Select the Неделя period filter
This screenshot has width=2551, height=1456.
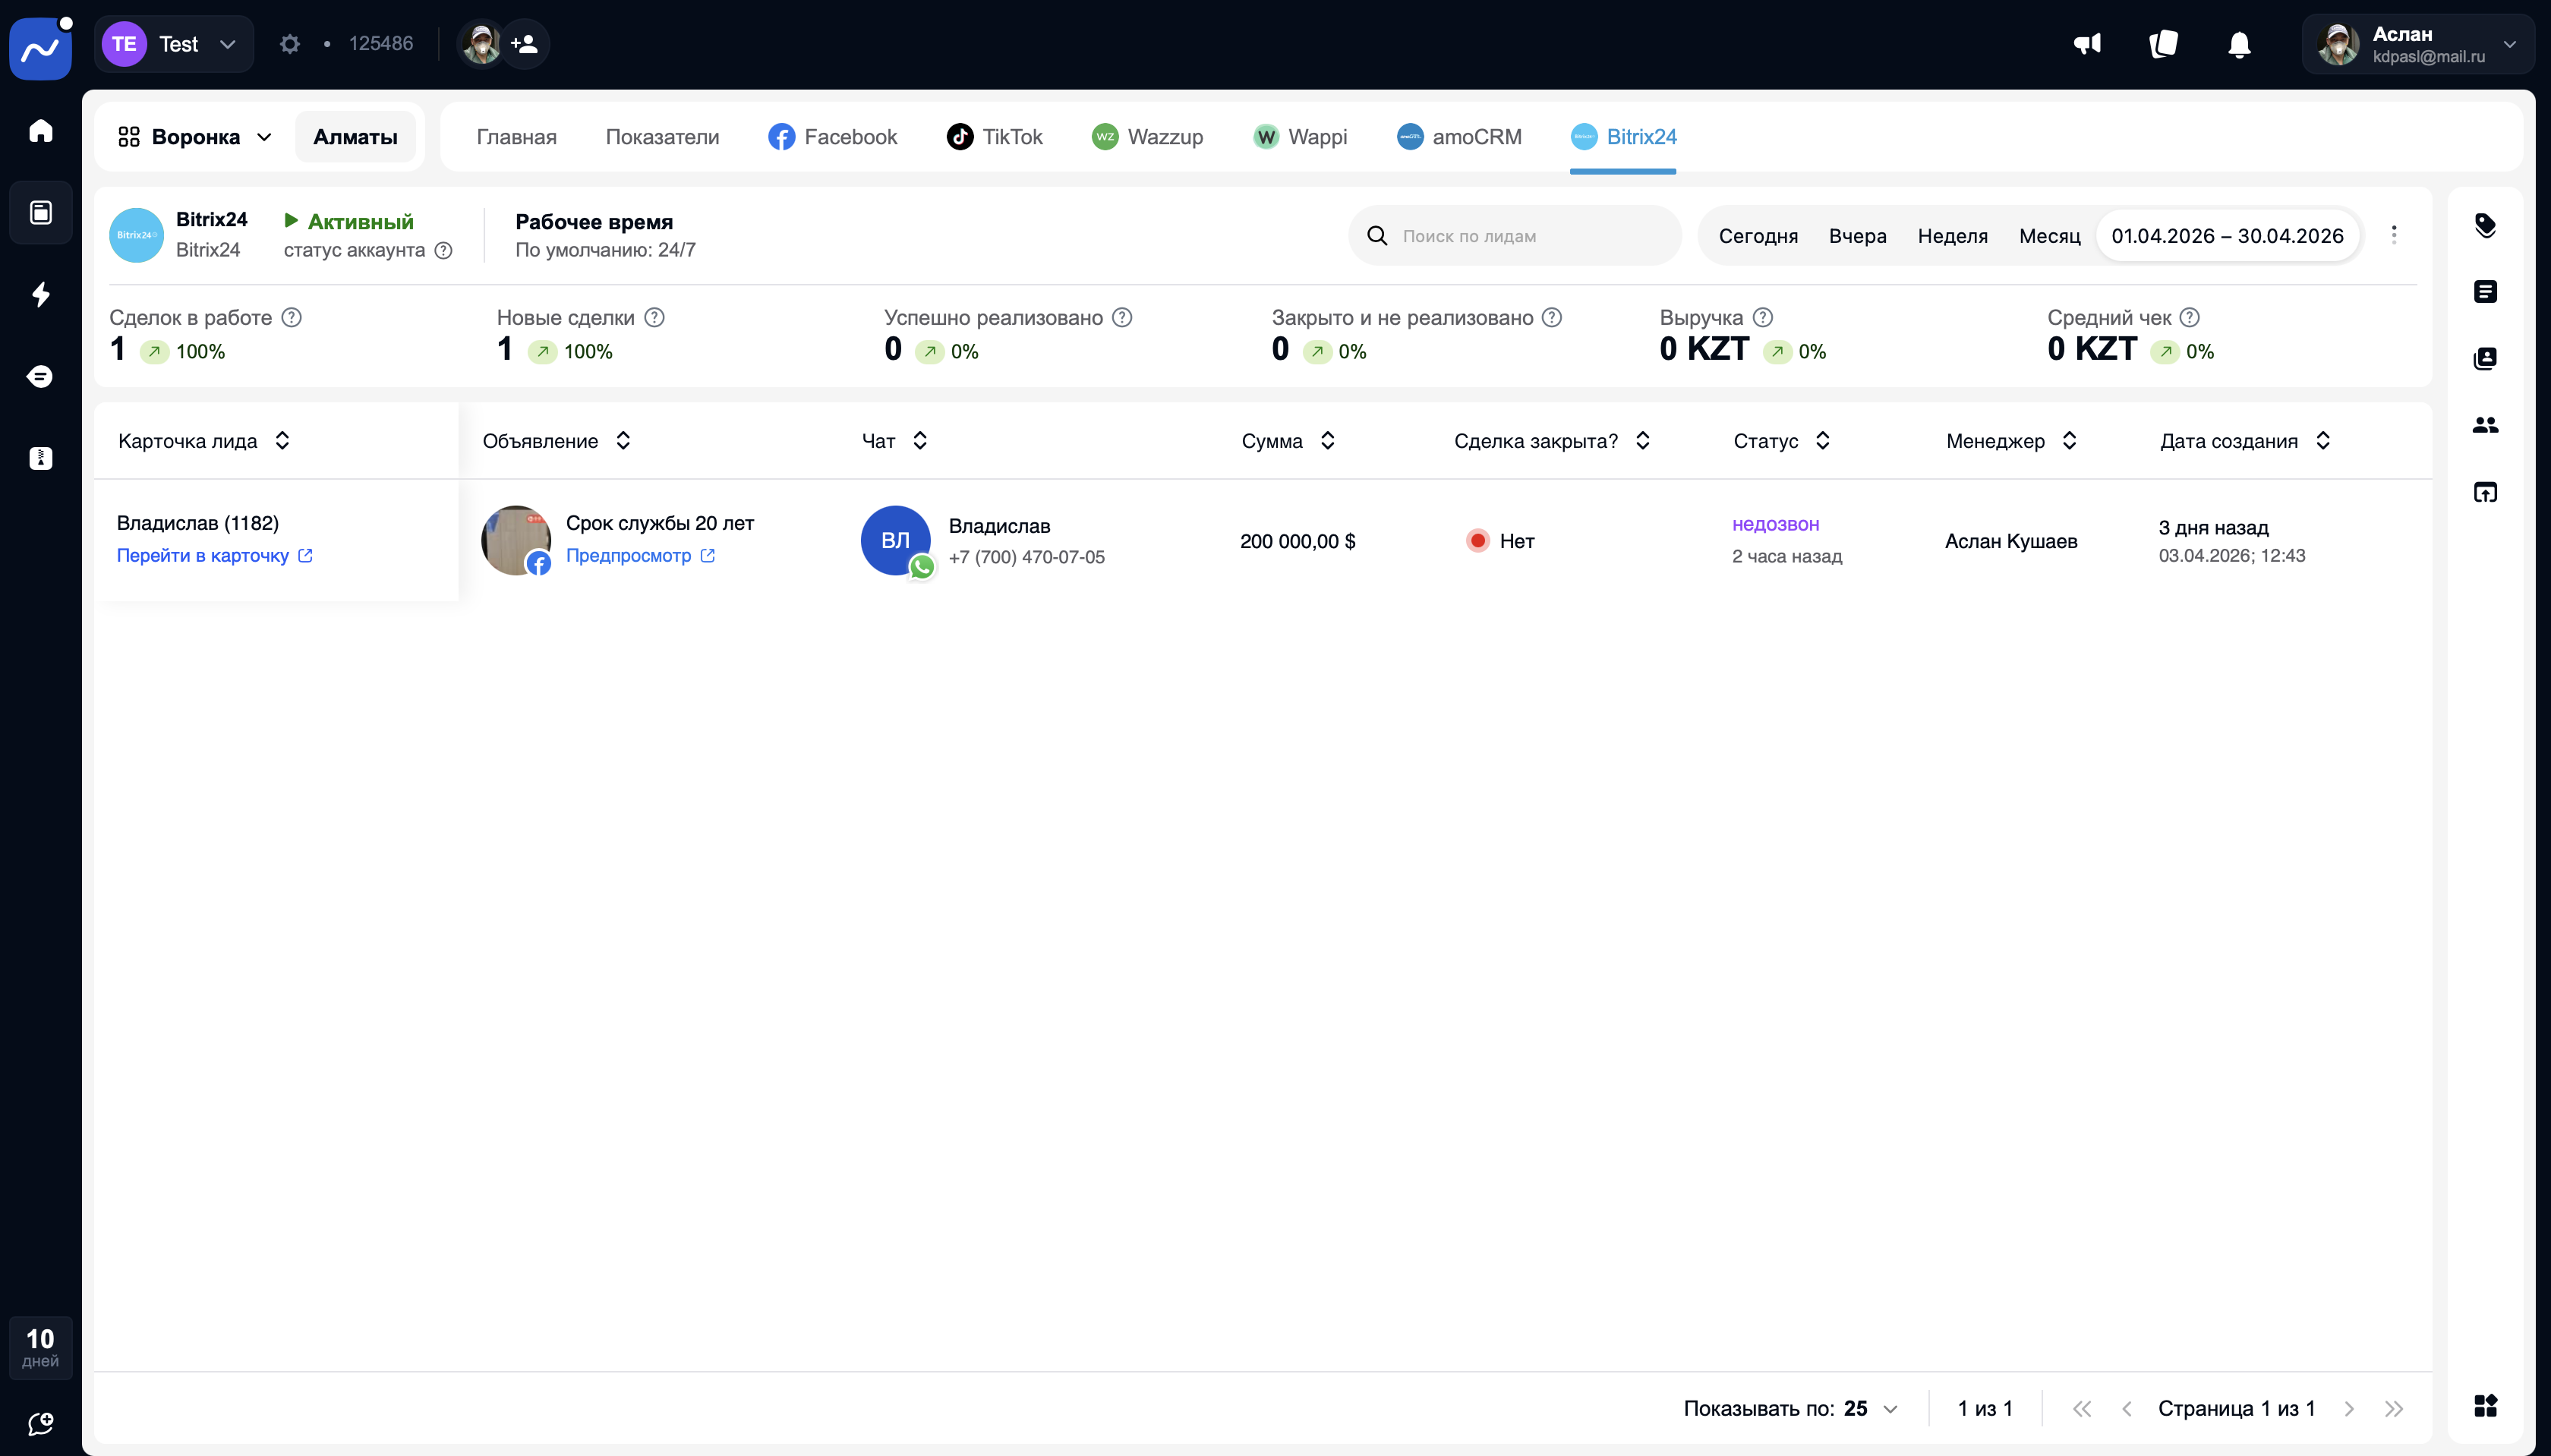[x=1952, y=236]
